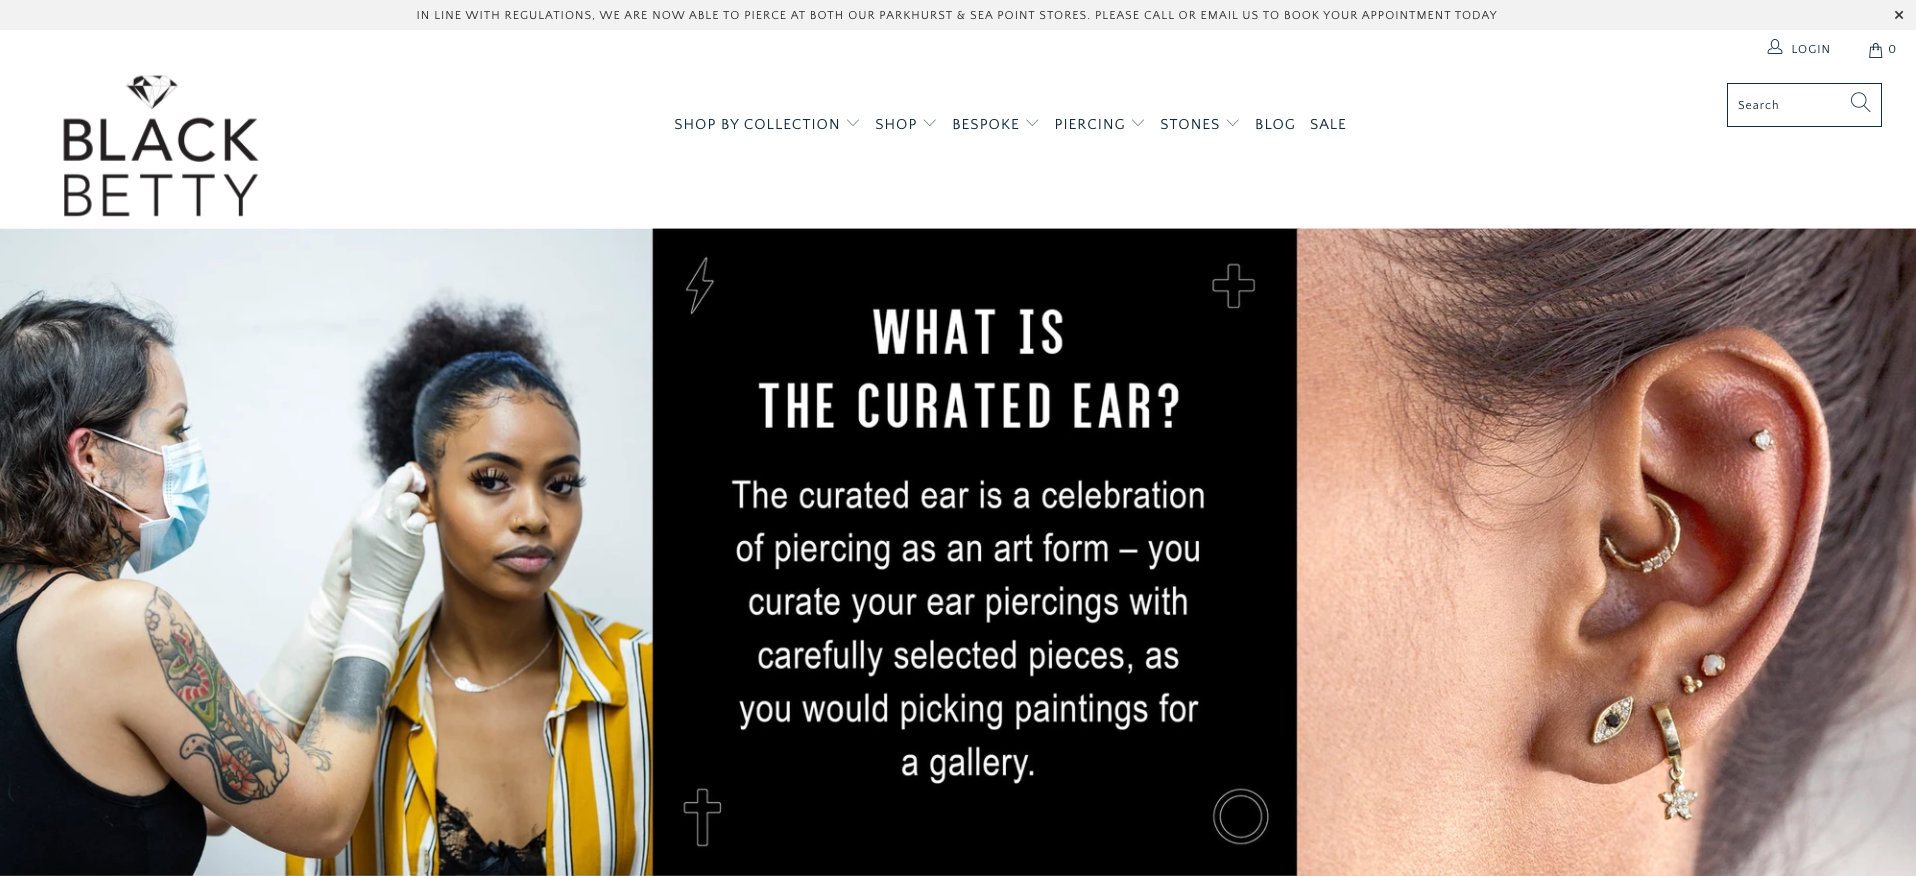The width and height of the screenshot is (1916, 876).
Task: Focus the Search input field
Action: coord(1788,105)
